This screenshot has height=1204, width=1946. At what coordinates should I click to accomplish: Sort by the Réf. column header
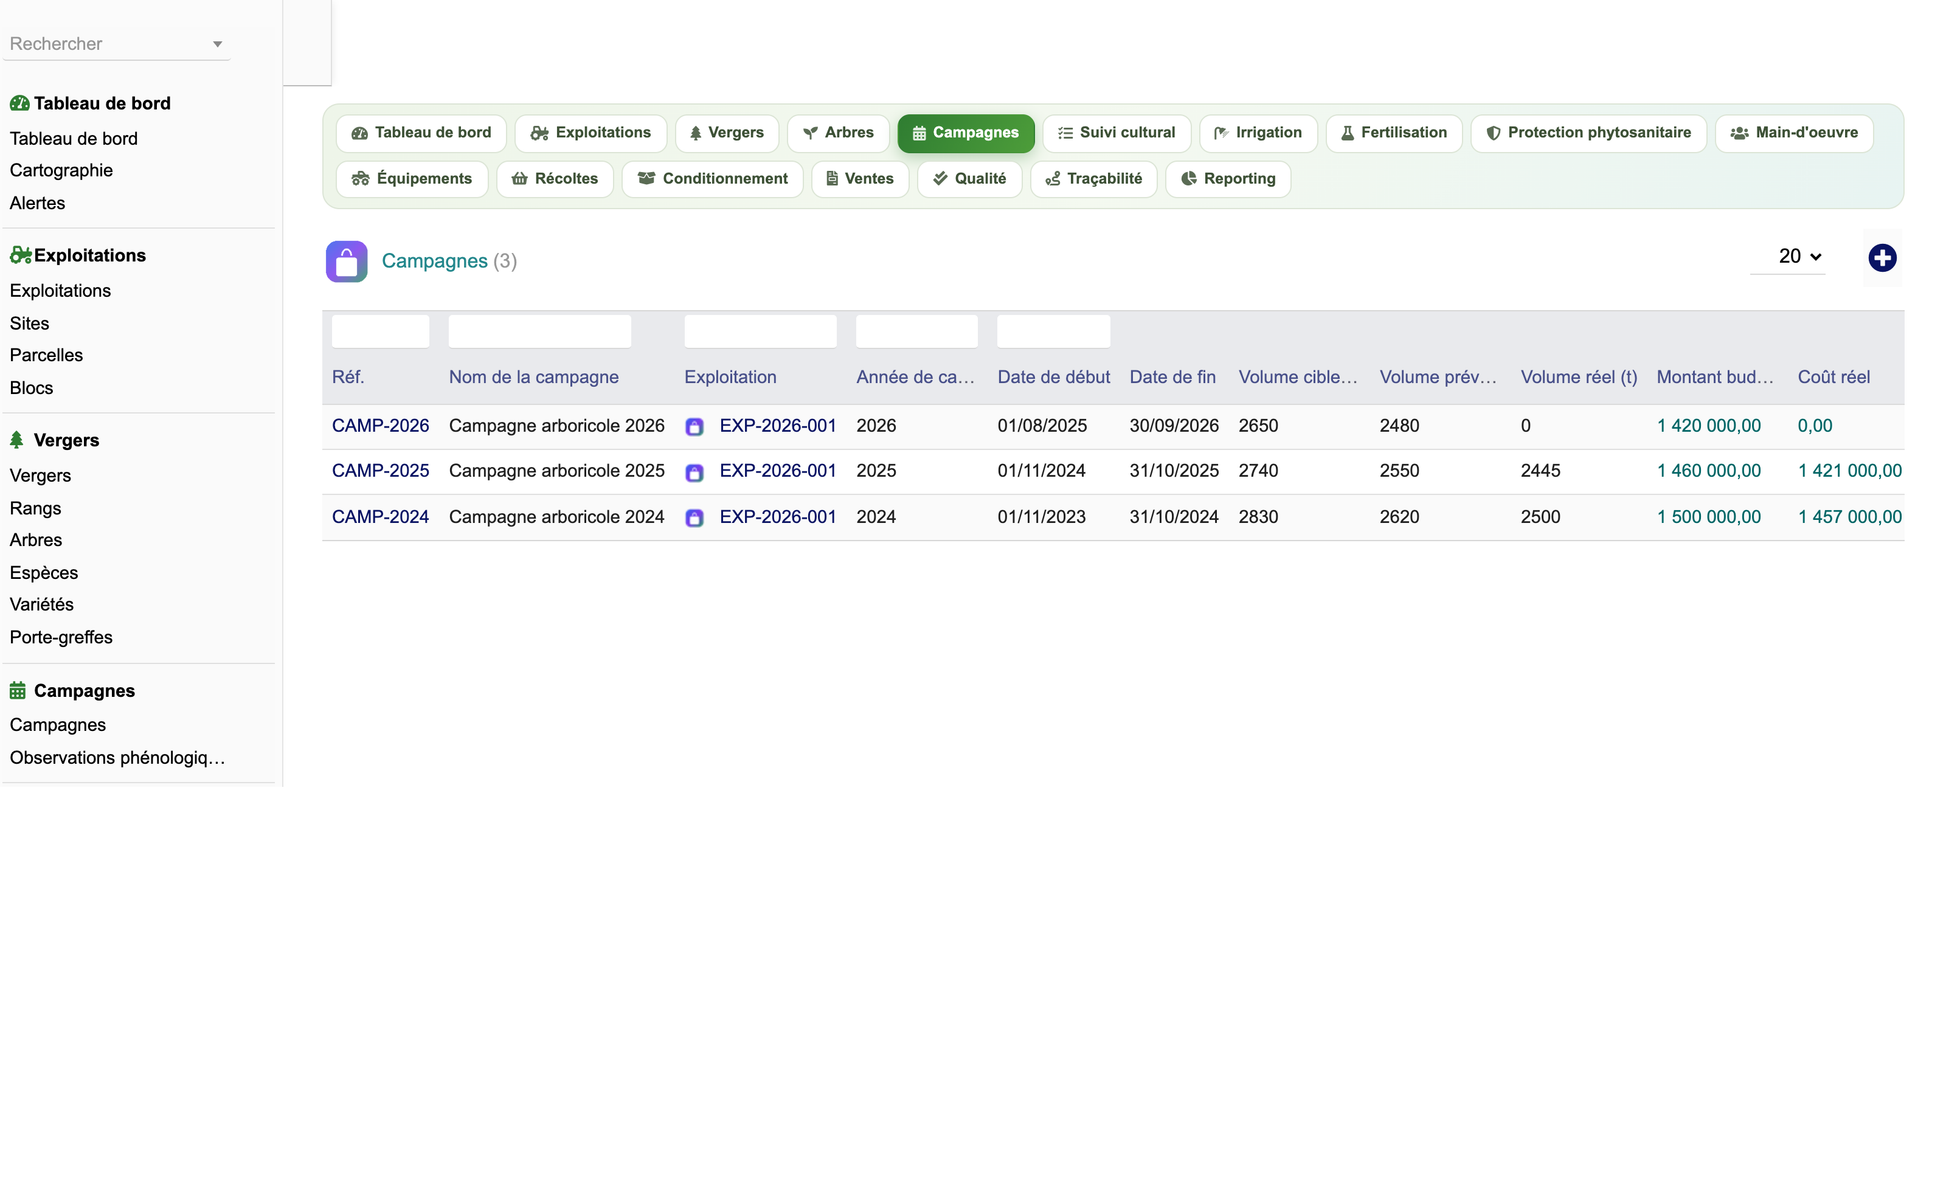click(x=348, y=377)
